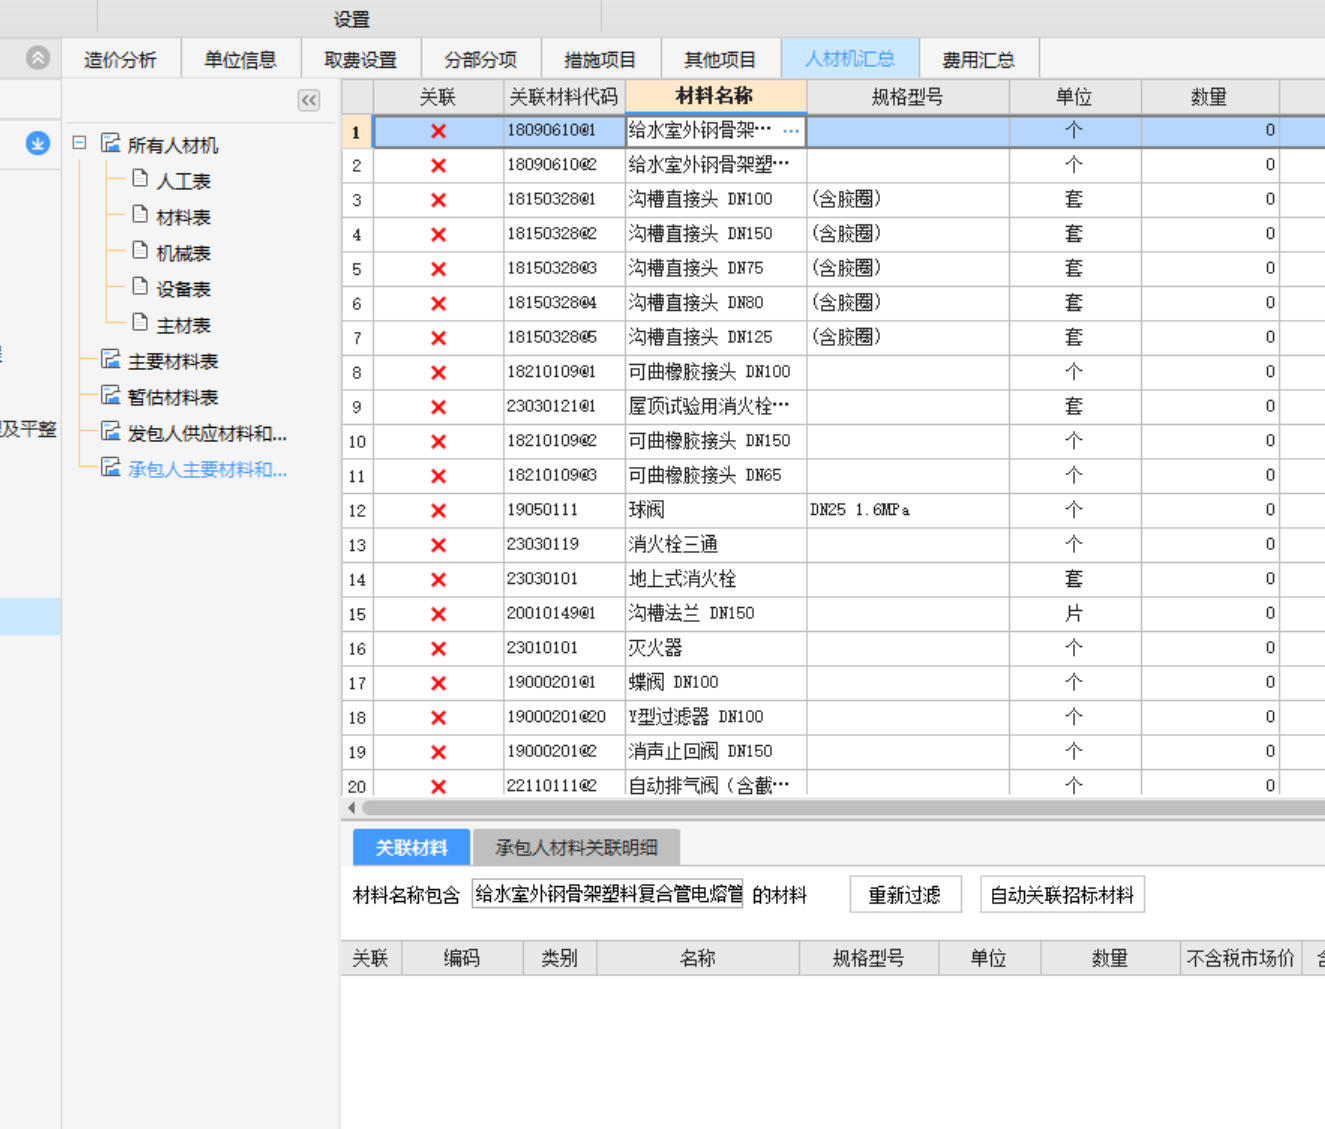The height and width of the screenshot is (1129, 1325).
Task: Click the 关联材料代码 column header
Action: (x=564, y=97)
